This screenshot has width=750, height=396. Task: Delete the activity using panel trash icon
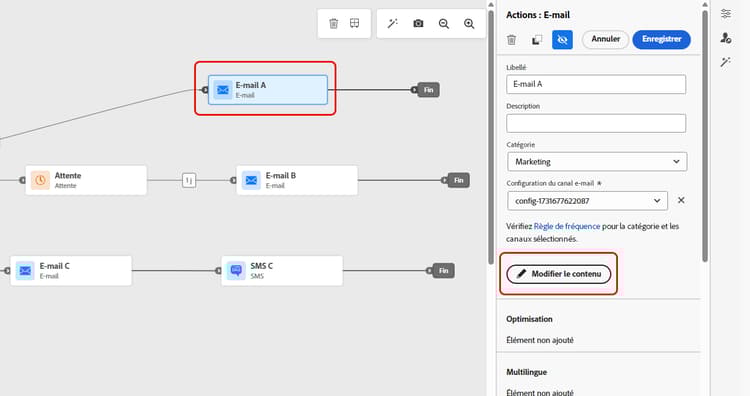[x=511, y=40]
